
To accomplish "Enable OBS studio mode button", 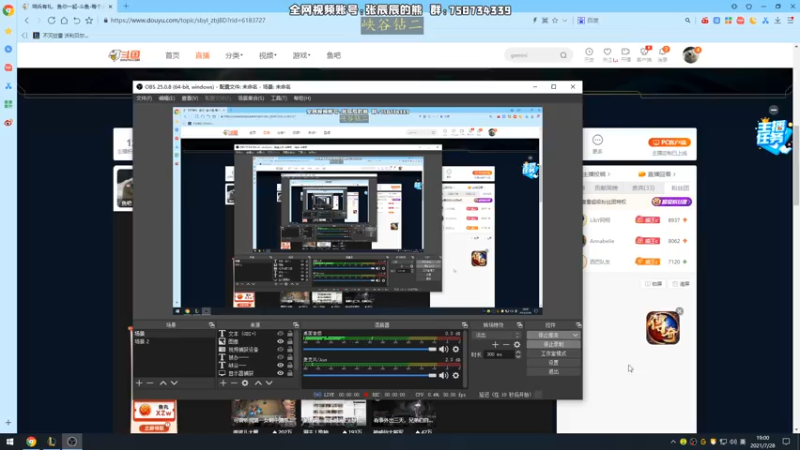I will pyautogui.click(x=553, y=354).
